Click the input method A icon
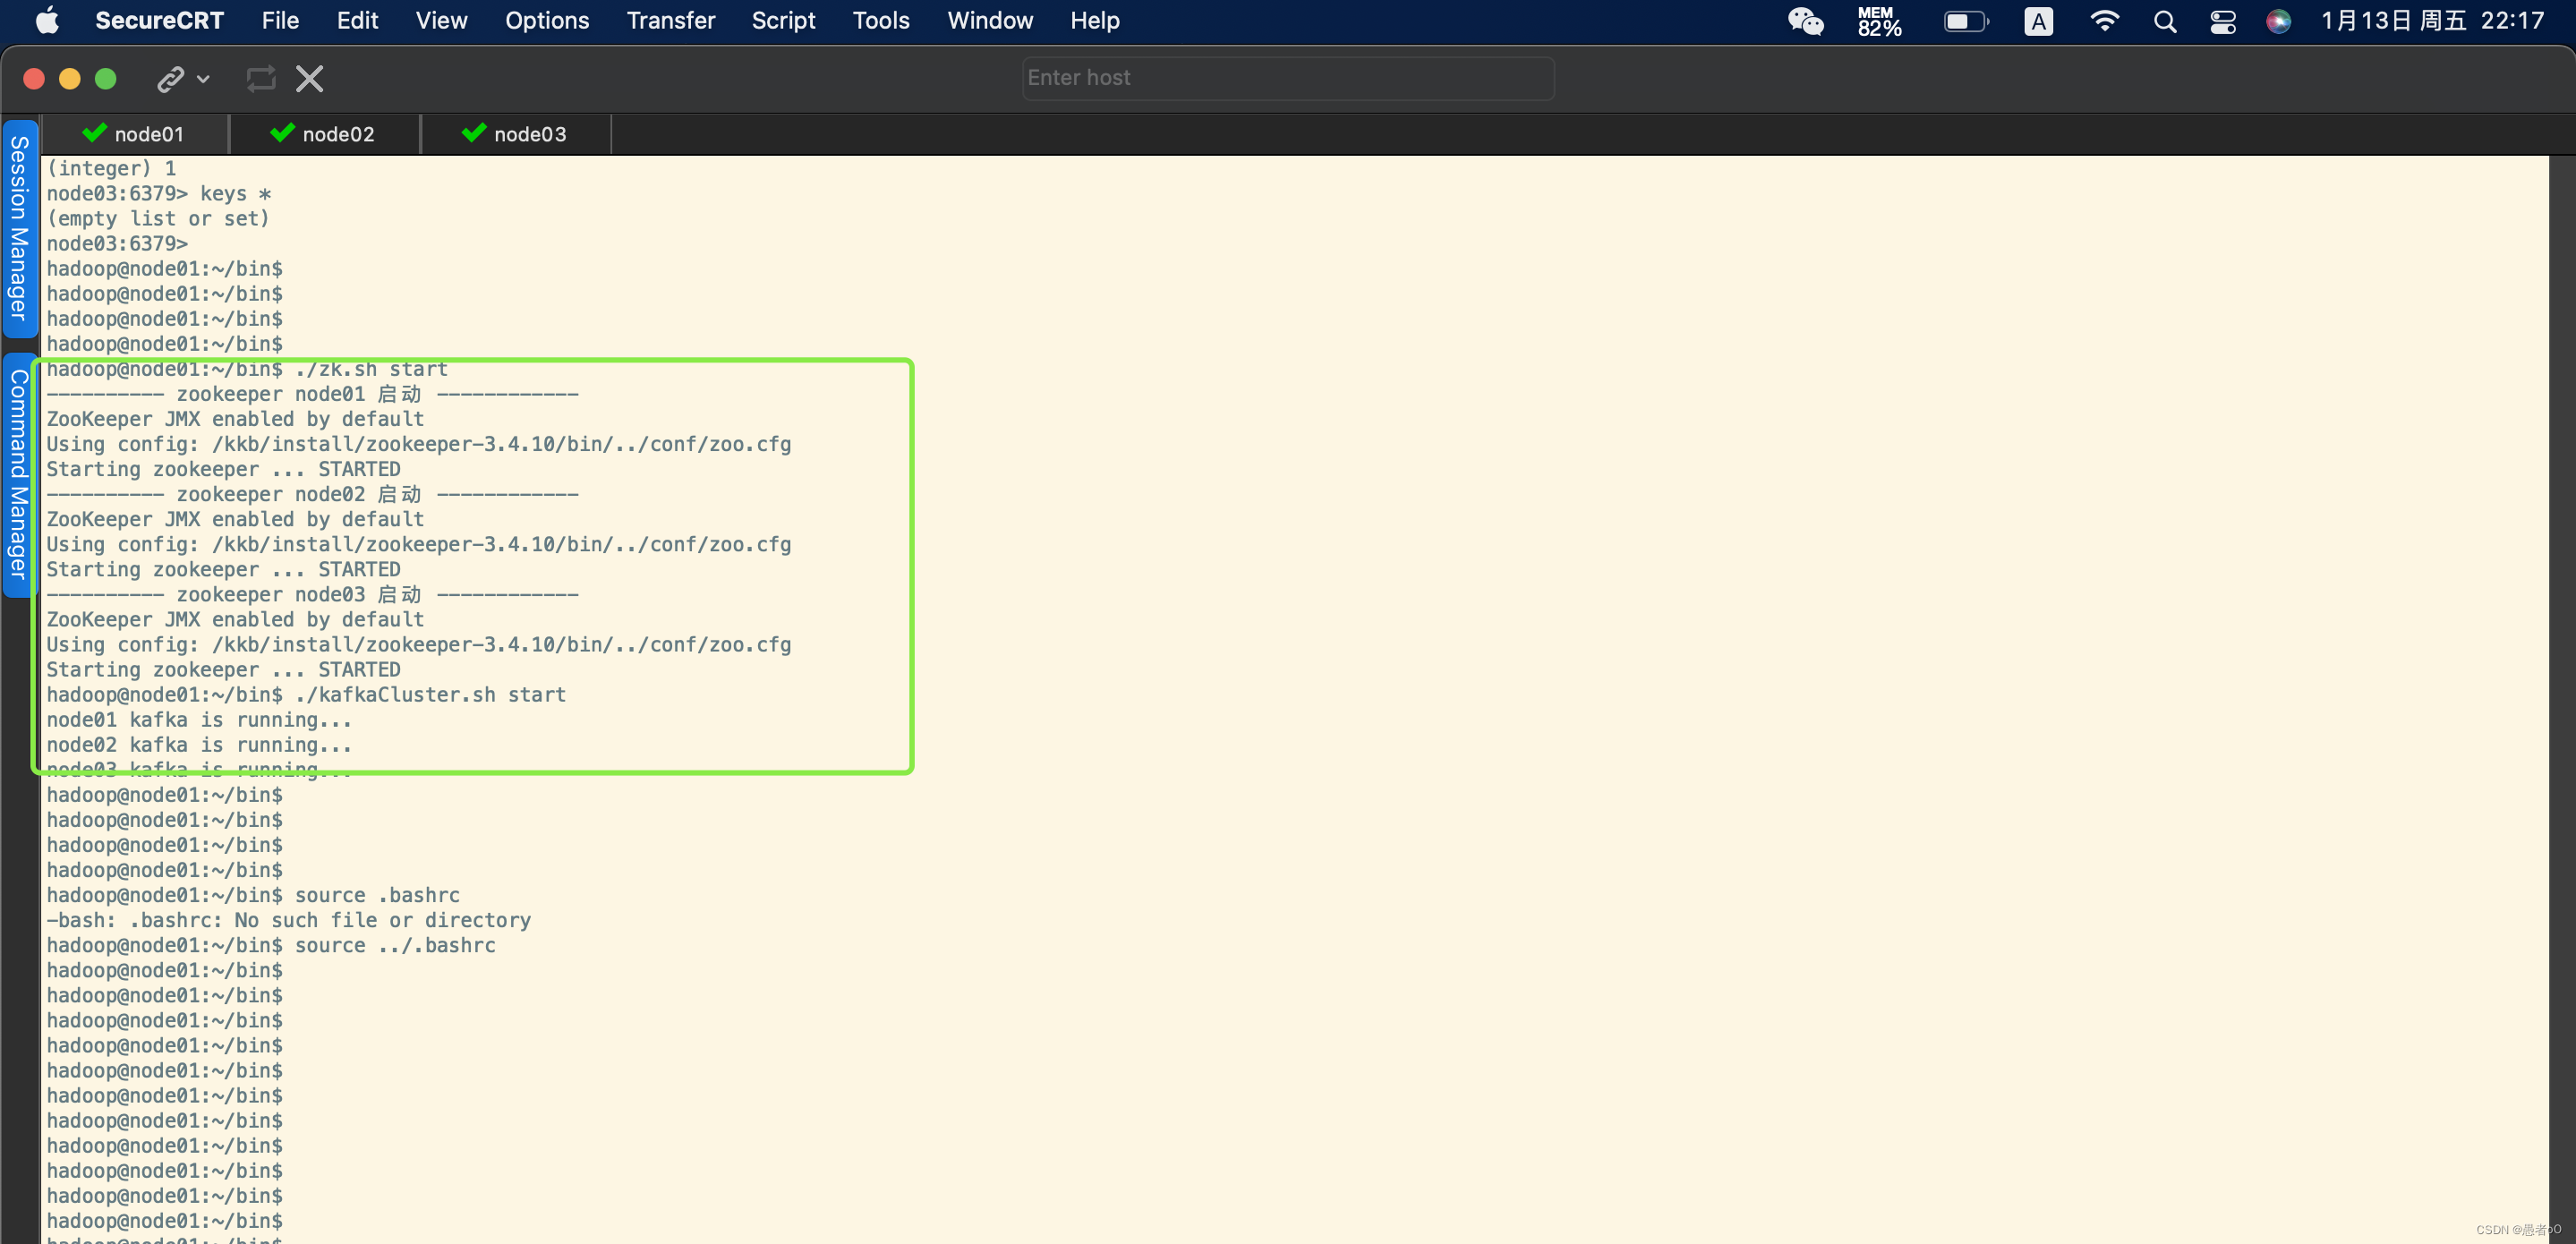 tap(2038, 21)
